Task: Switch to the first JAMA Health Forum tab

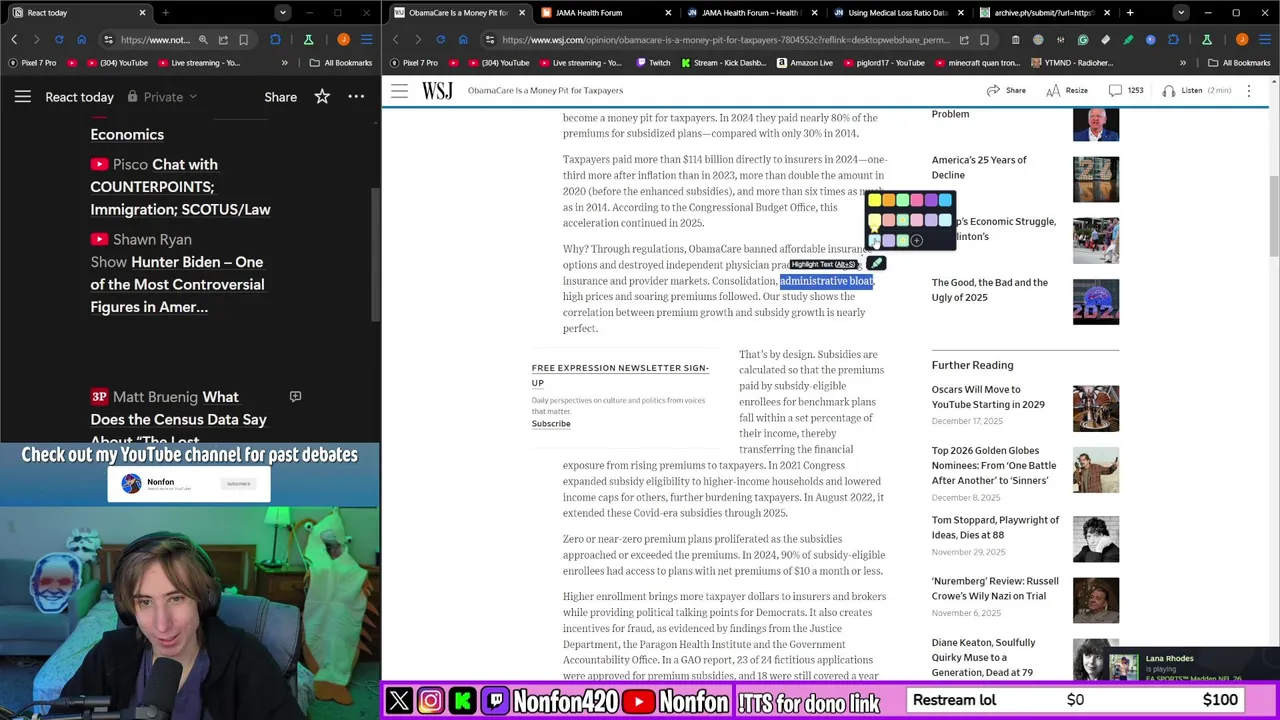Action: coord(605,13)
